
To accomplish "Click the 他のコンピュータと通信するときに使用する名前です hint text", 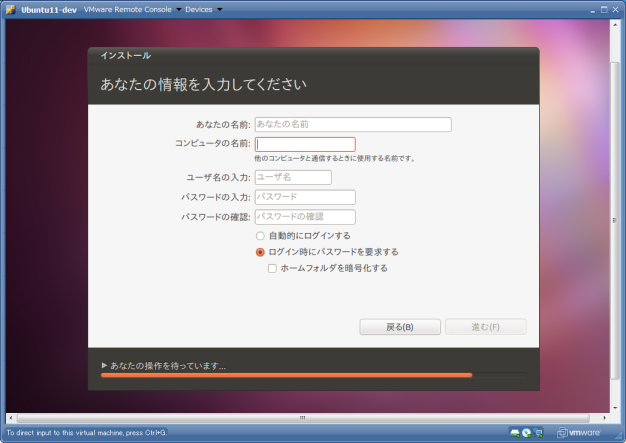I will coord(335,158).
